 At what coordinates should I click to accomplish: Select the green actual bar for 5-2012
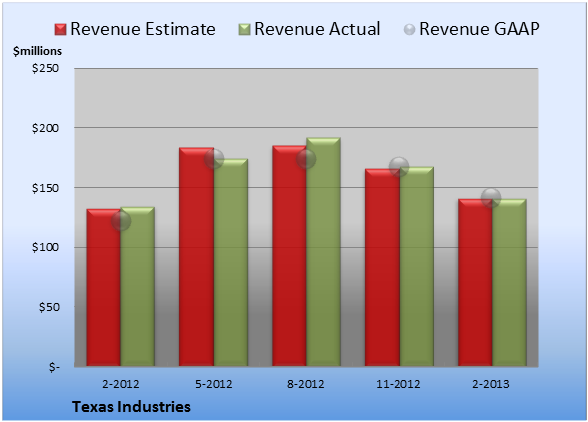click(x=231, y=262)
